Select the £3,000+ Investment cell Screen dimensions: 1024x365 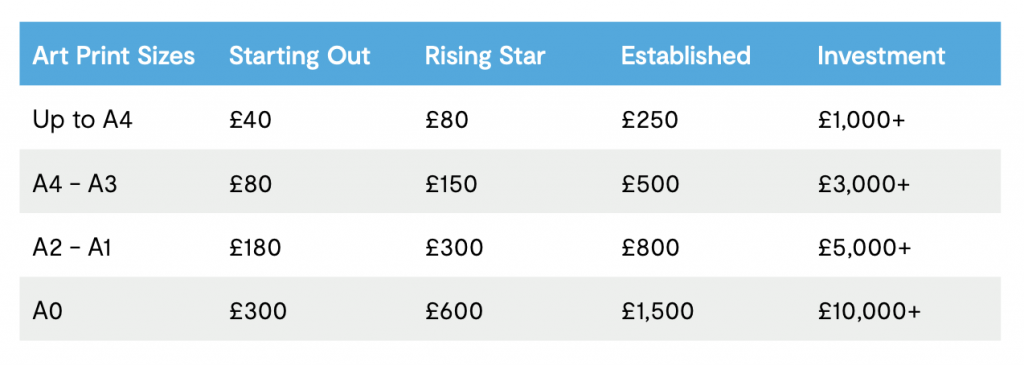click(863, 185)
